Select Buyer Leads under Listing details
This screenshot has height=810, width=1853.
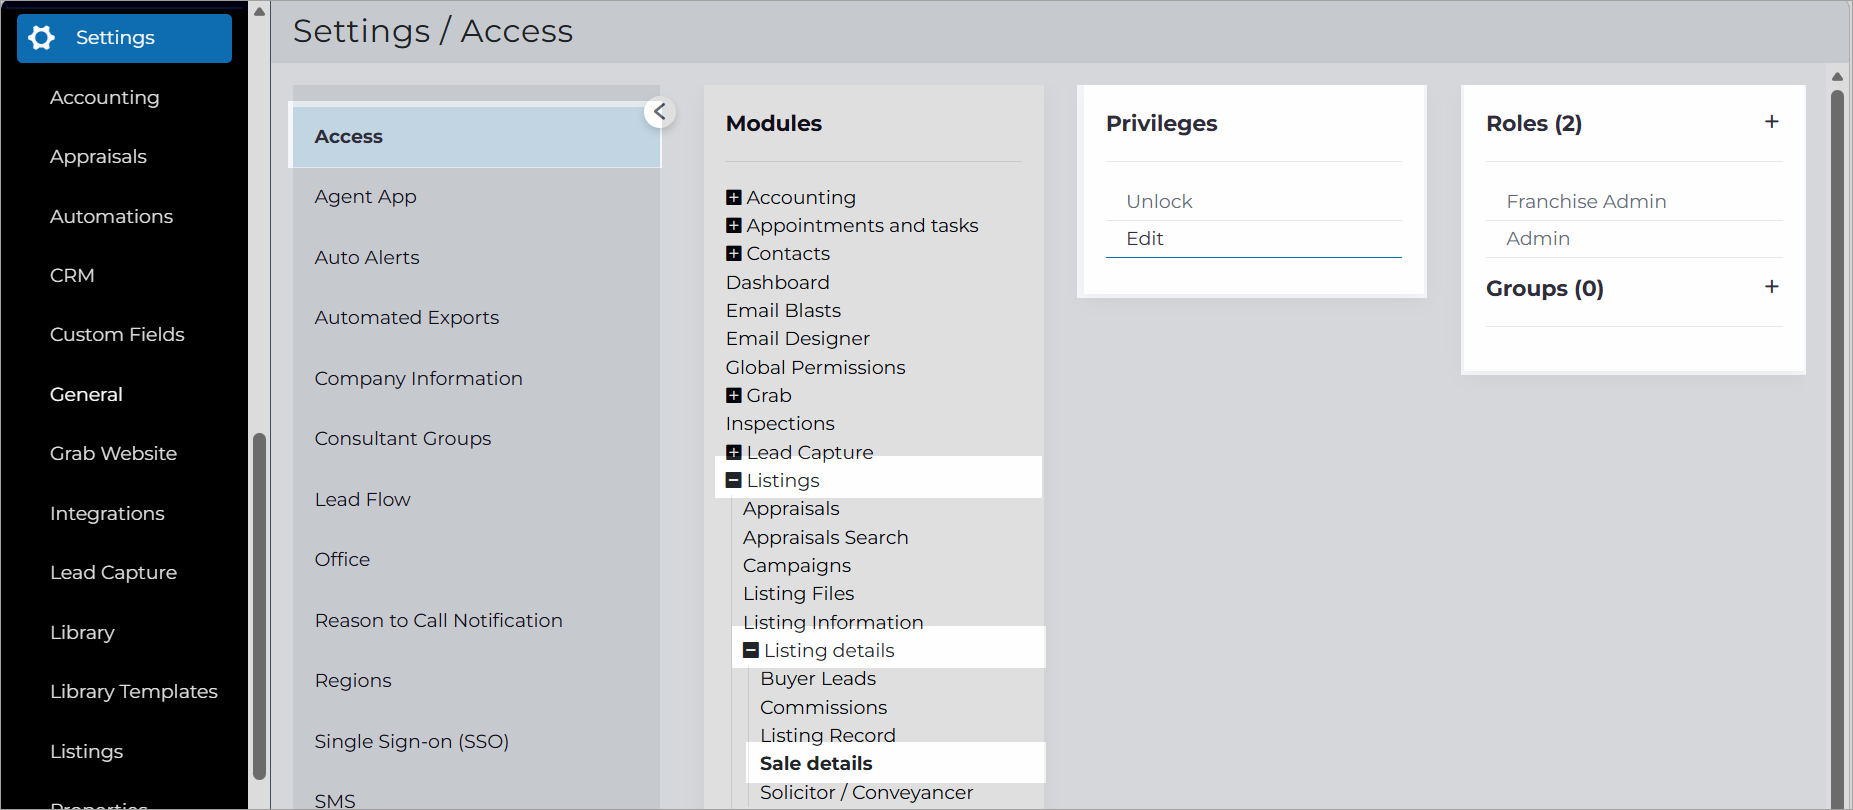click(818, 679)
